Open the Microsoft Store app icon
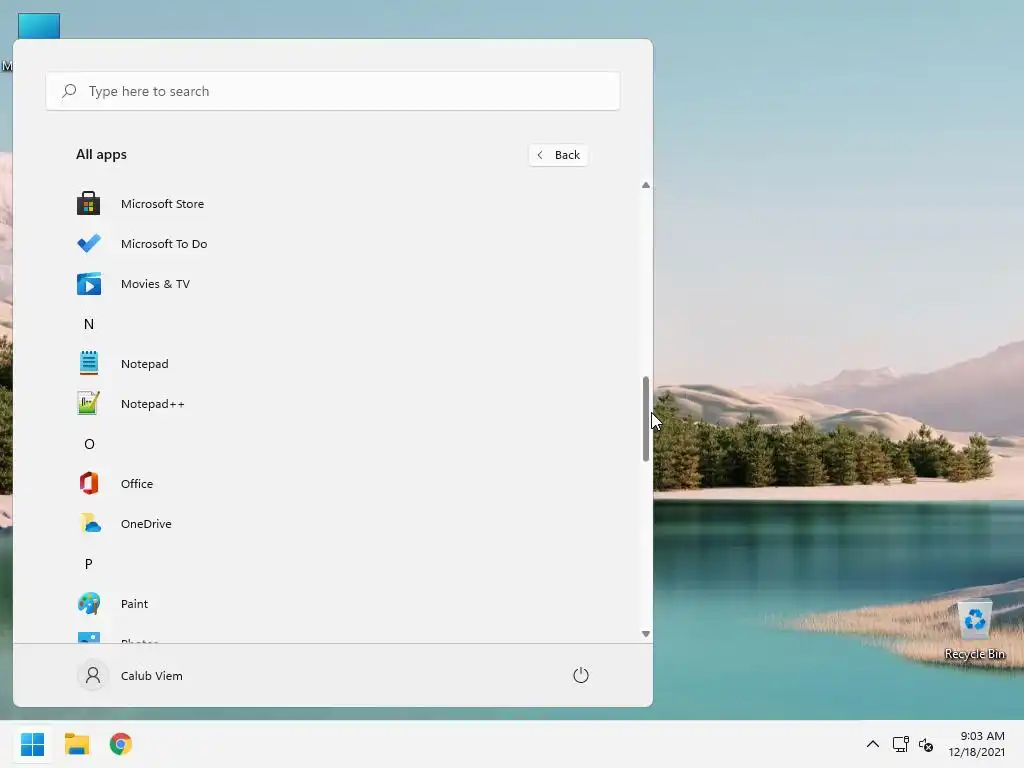The height and width of the screenshot is (768, 1024). (x=89, y=204)
